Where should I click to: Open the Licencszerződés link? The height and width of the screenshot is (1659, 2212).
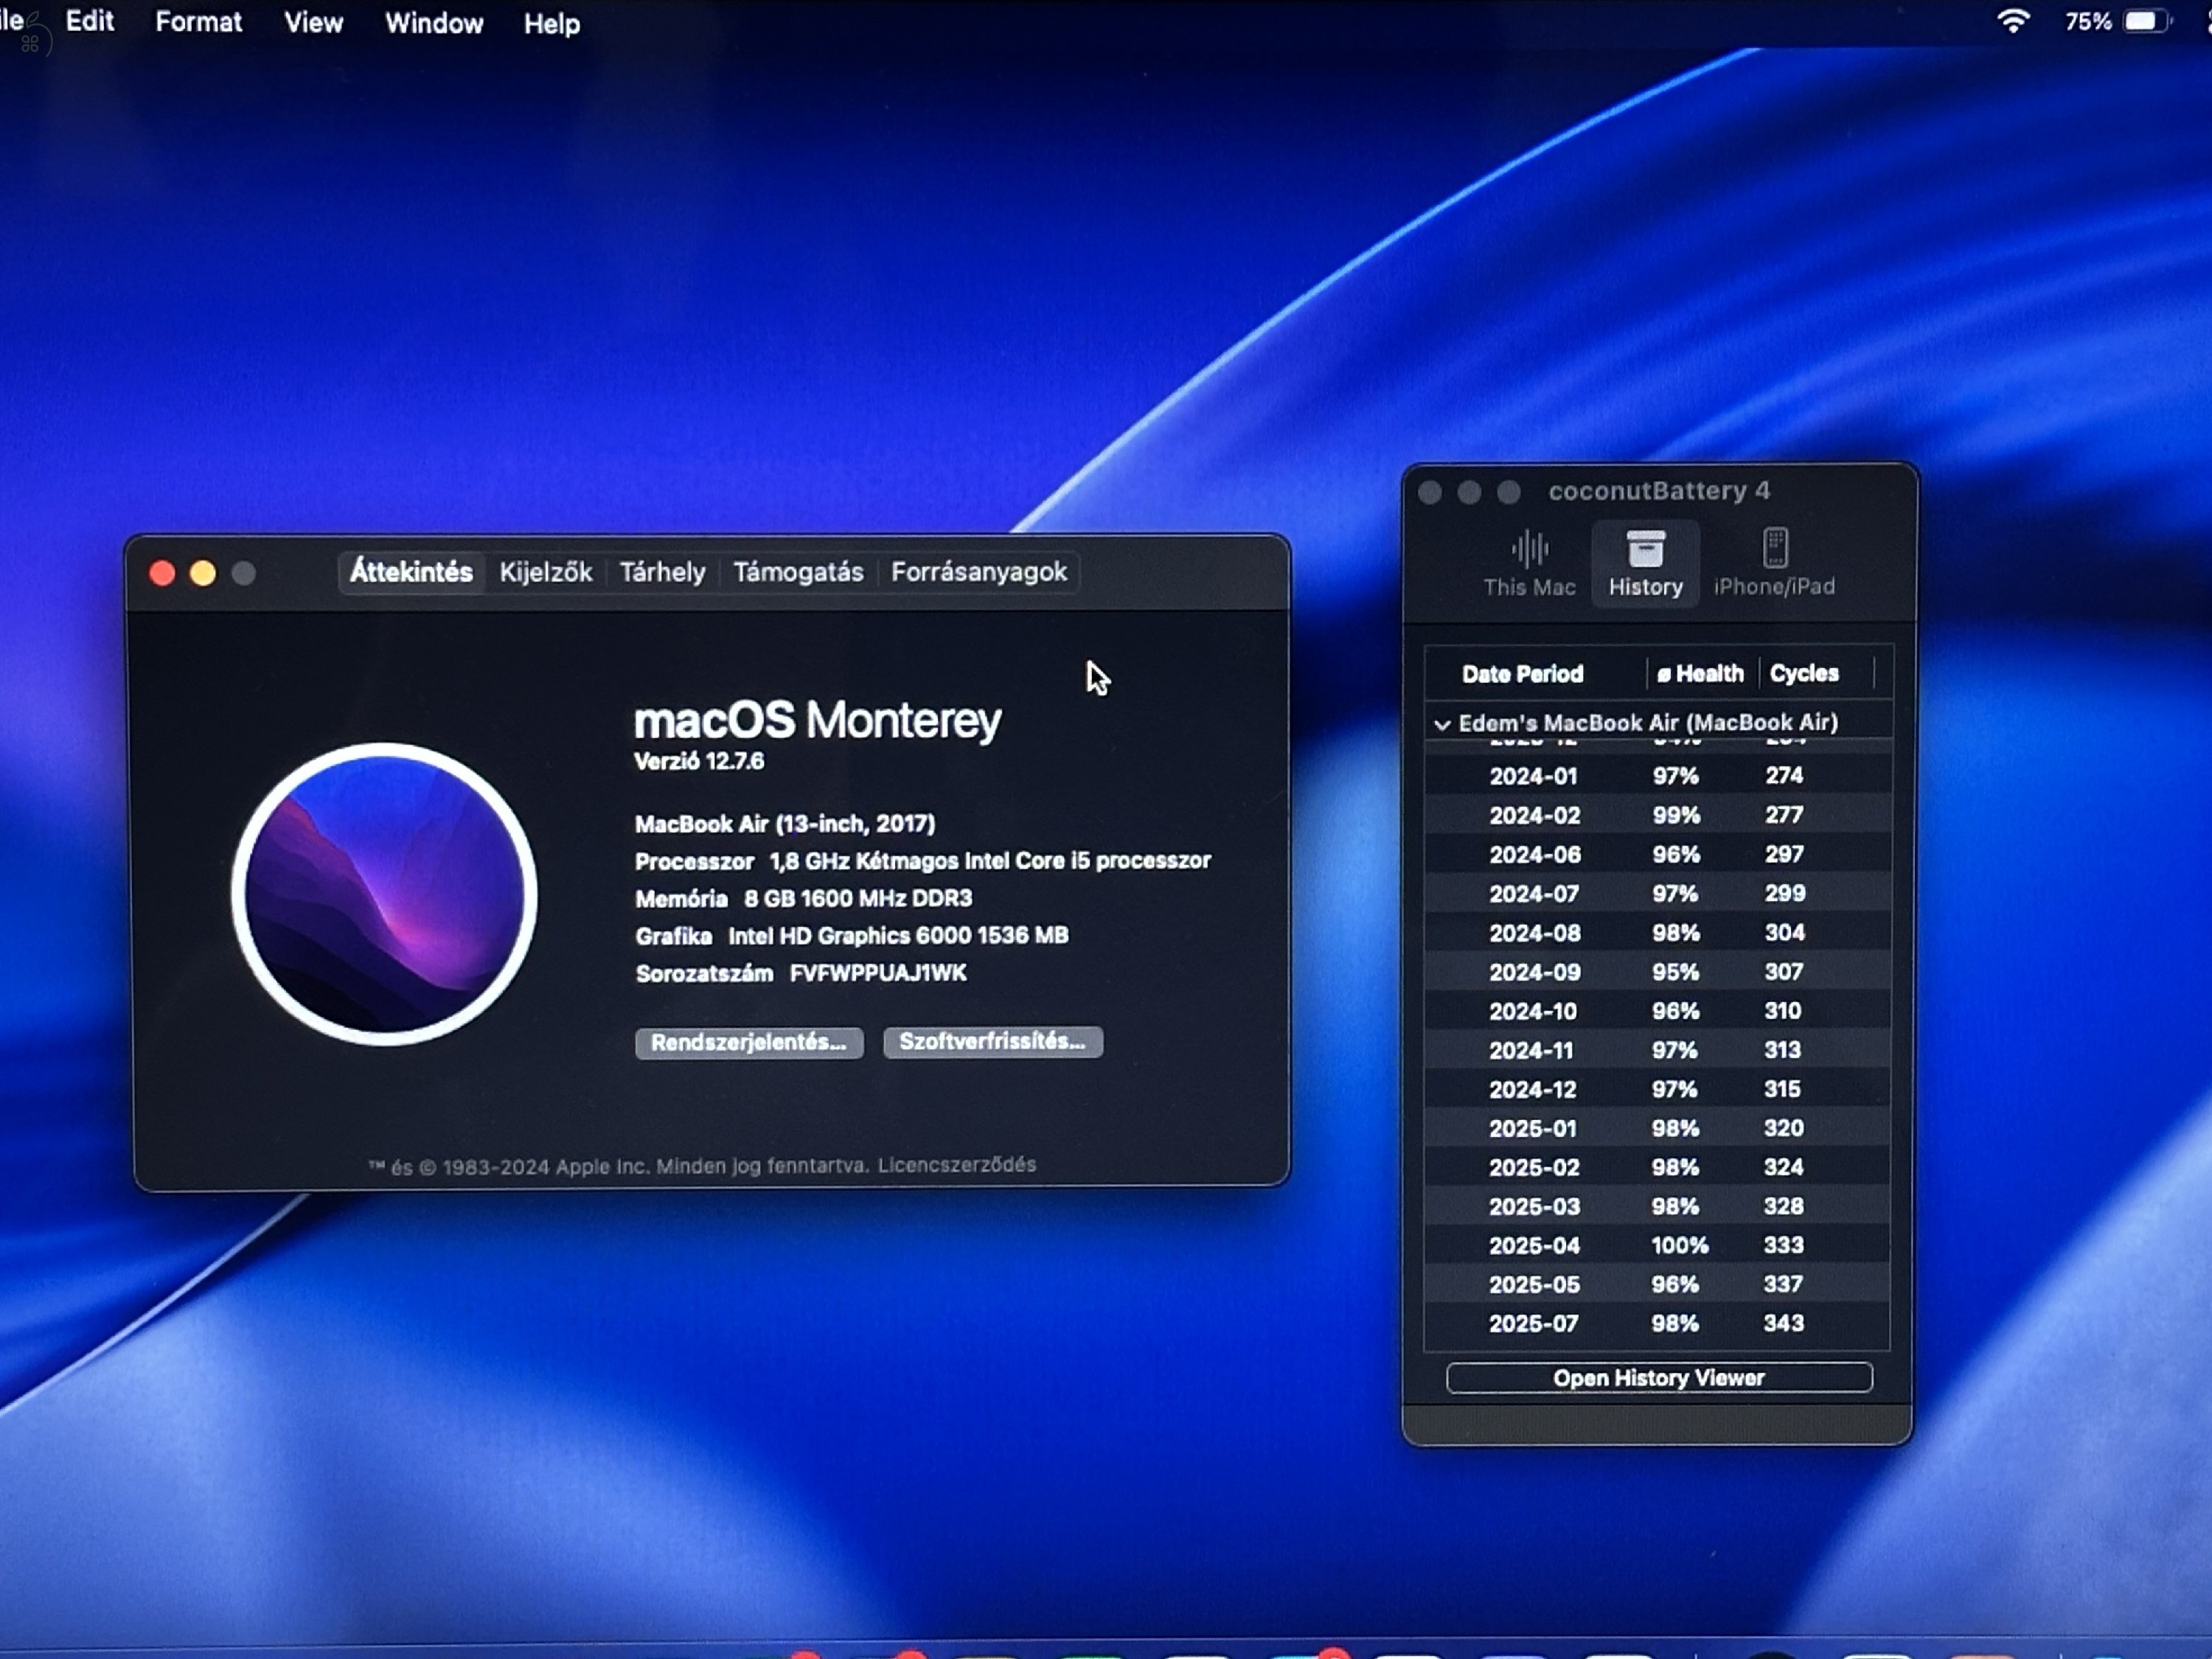[x=957, y=1165]
